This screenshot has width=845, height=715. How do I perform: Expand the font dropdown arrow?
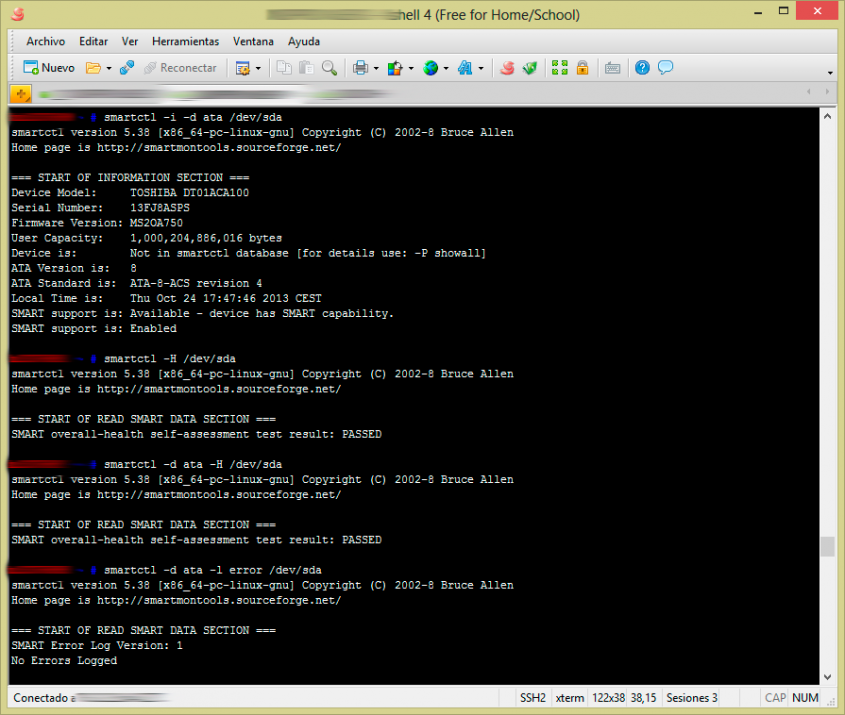(481, 68)
